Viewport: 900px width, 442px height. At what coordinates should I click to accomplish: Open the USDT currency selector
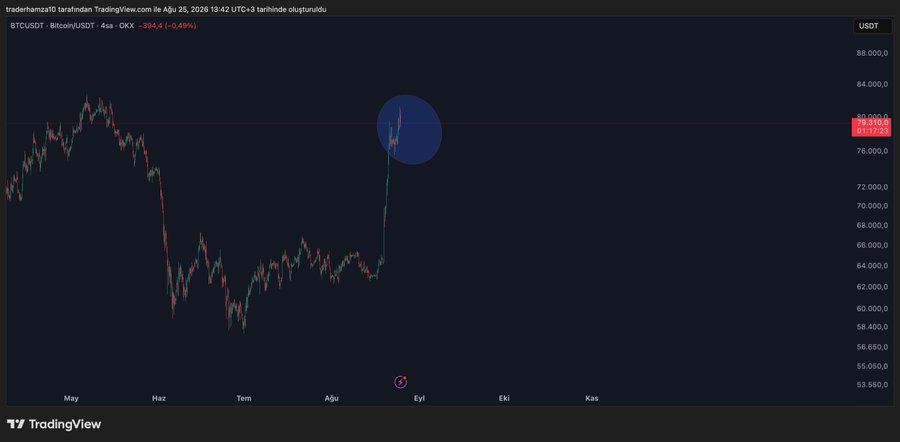[871, 26]
